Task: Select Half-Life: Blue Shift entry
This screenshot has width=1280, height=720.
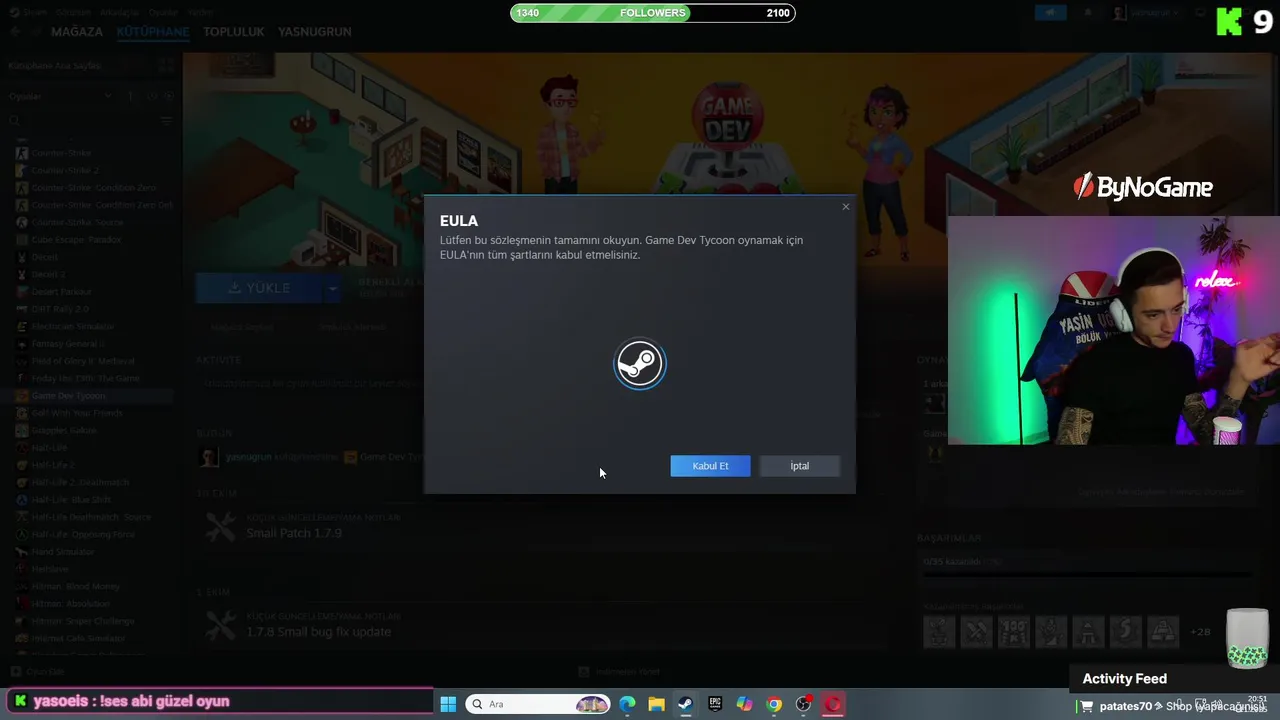Action: click(x=71, y=500)
